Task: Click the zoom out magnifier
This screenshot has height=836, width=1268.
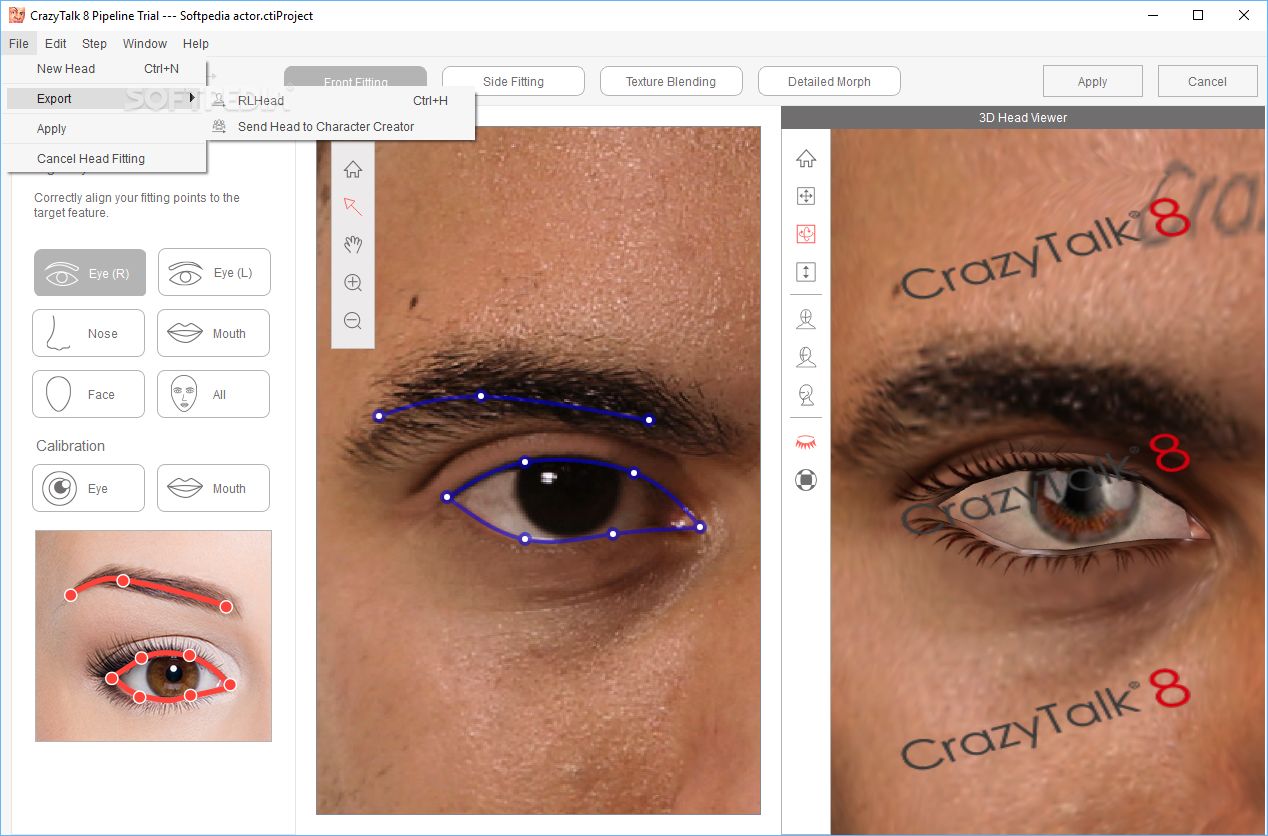Action: (353, 321)
